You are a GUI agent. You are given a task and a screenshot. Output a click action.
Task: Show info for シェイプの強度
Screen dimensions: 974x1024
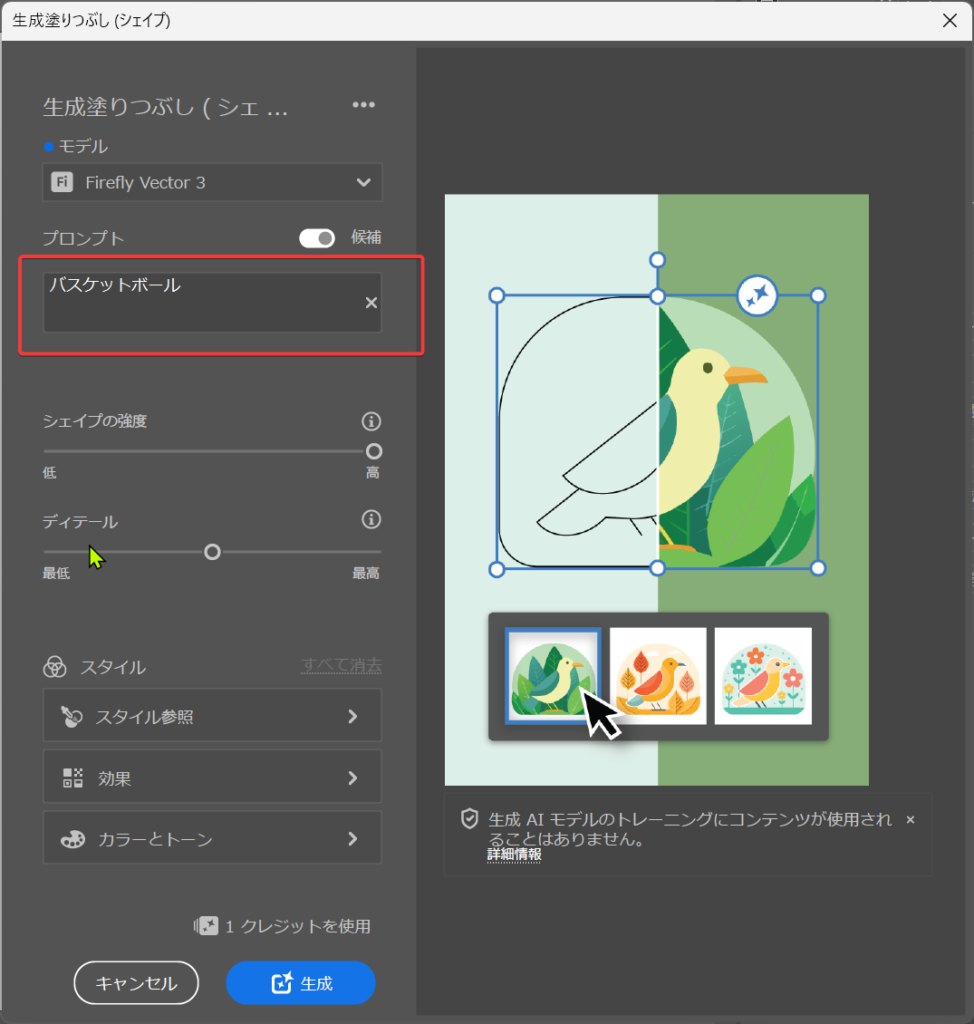372,421
